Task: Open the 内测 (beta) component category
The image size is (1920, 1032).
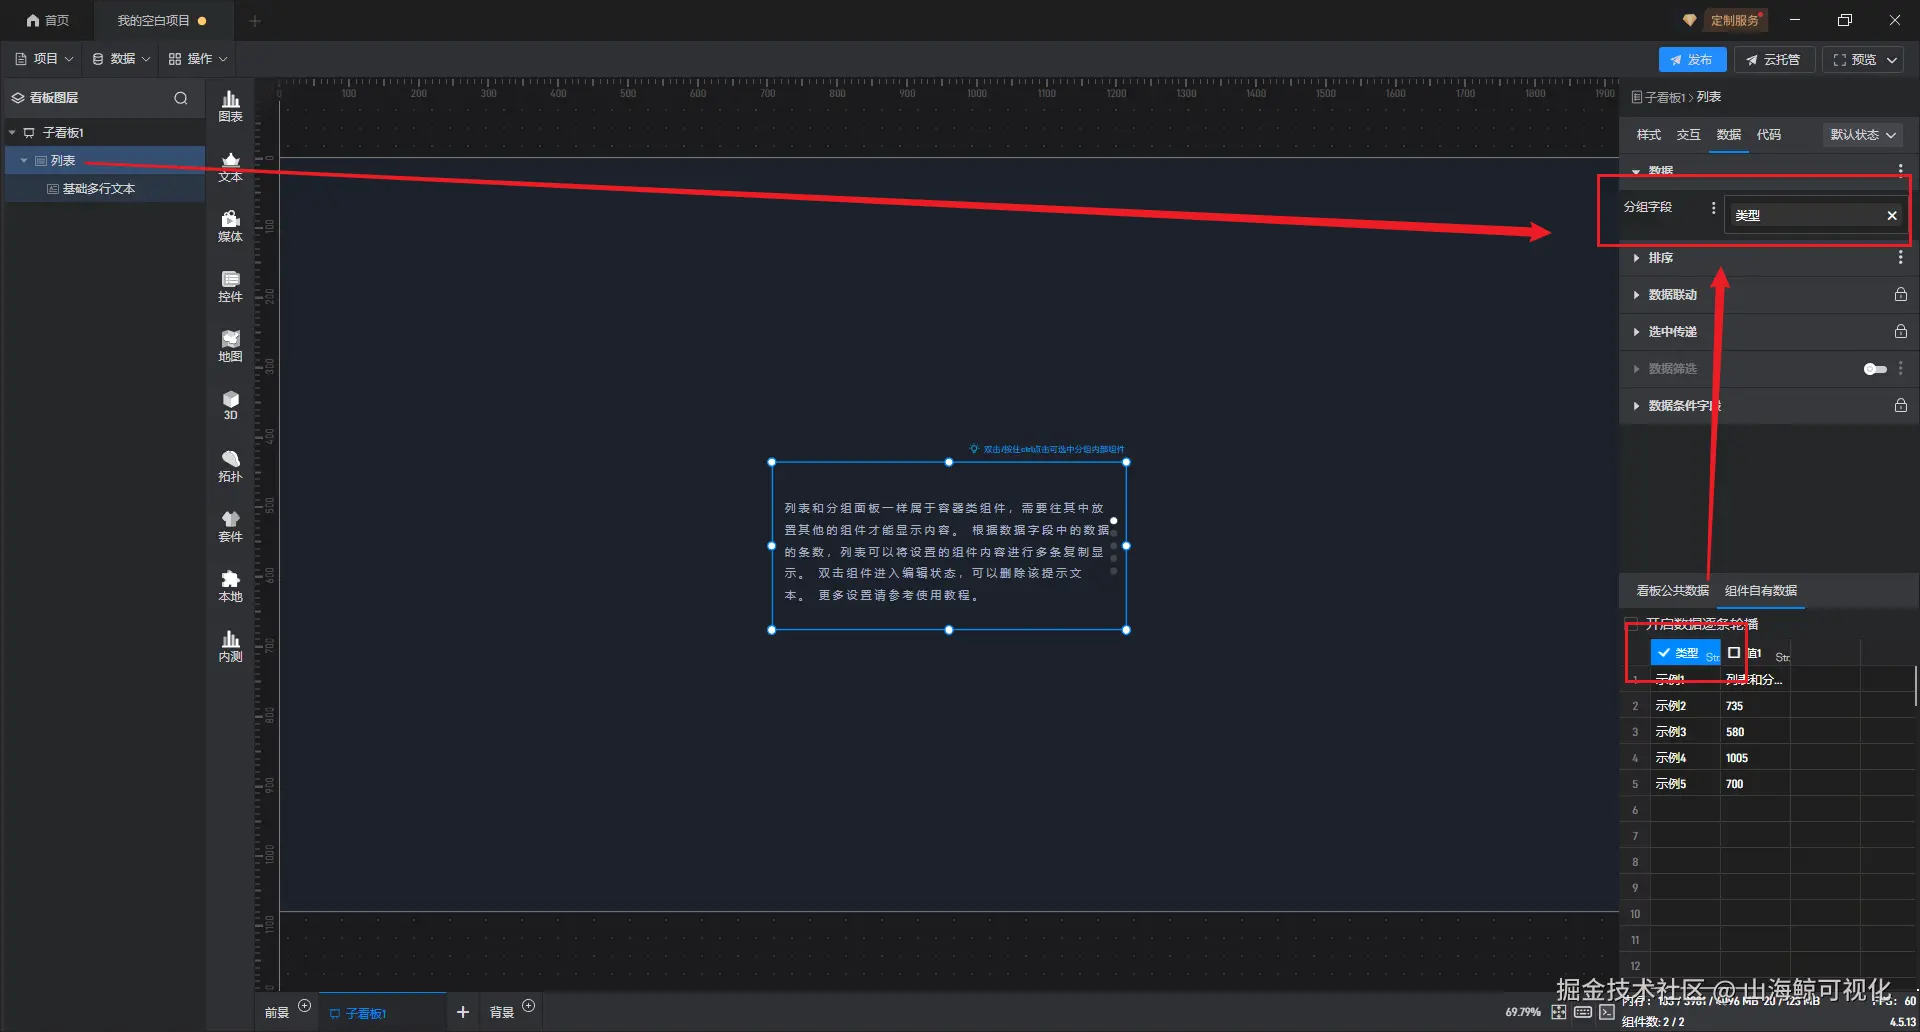Action: click(230, 646)
